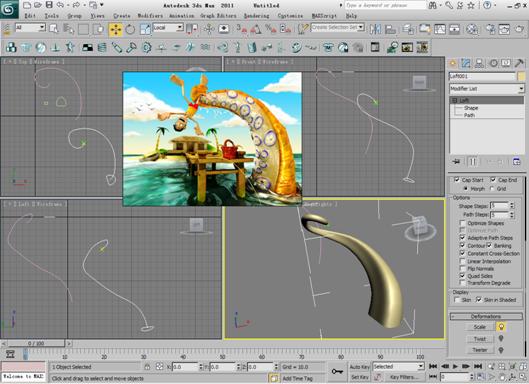Switch to the Utilities hammer panel tab
The height and width of the screenshot is (384, 529).
pyautogui.click(x=519, y=63)
